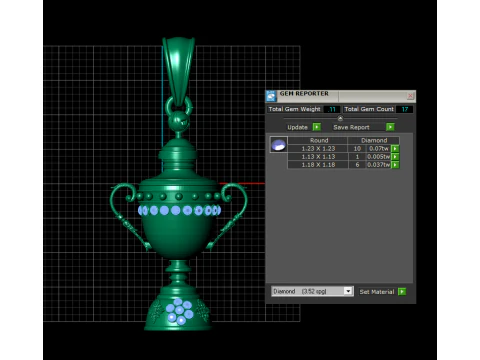Select the 1.18 X 1.18 size cell
The height and width of the screenshot is (360, 480).
[x=318, y=165]
